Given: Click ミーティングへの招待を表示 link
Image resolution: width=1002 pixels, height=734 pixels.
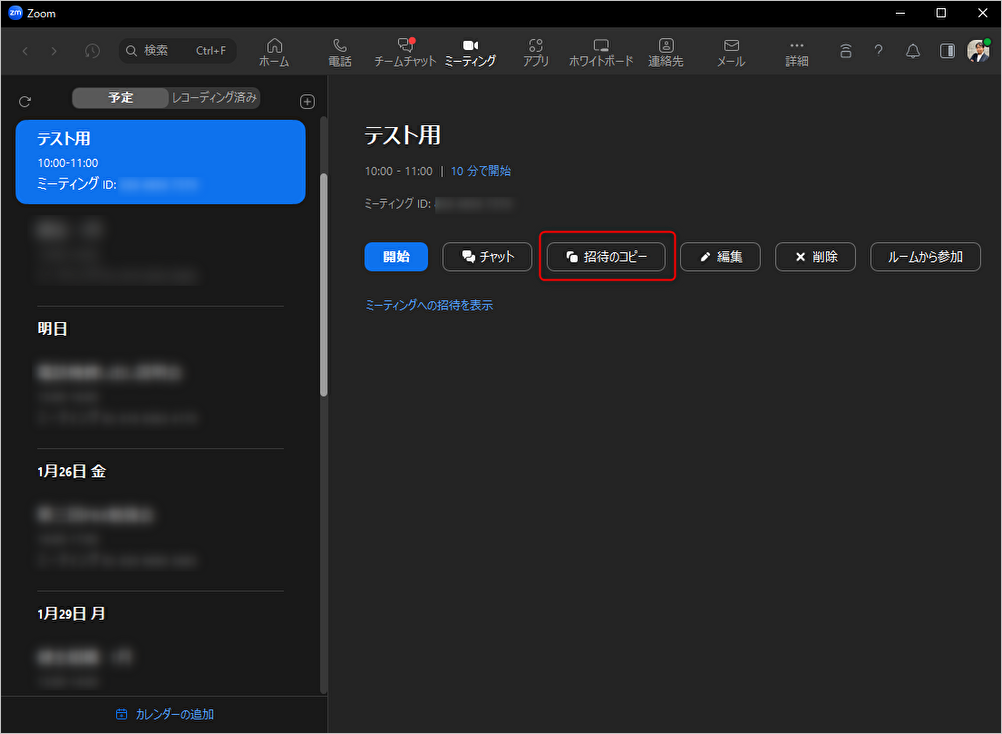Looking at the screenshot, I should coord(429,305).
